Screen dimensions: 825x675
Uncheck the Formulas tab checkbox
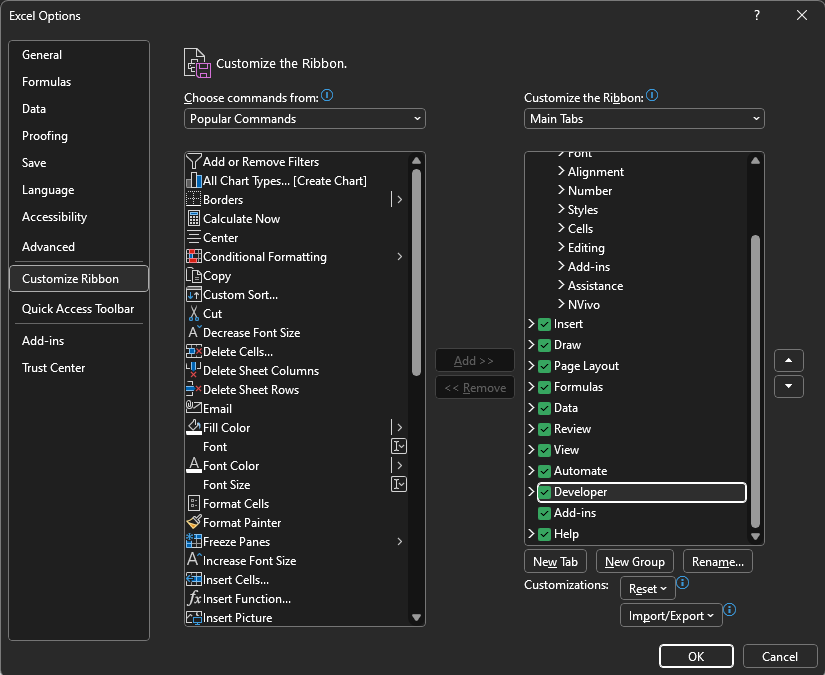(545, 387)
